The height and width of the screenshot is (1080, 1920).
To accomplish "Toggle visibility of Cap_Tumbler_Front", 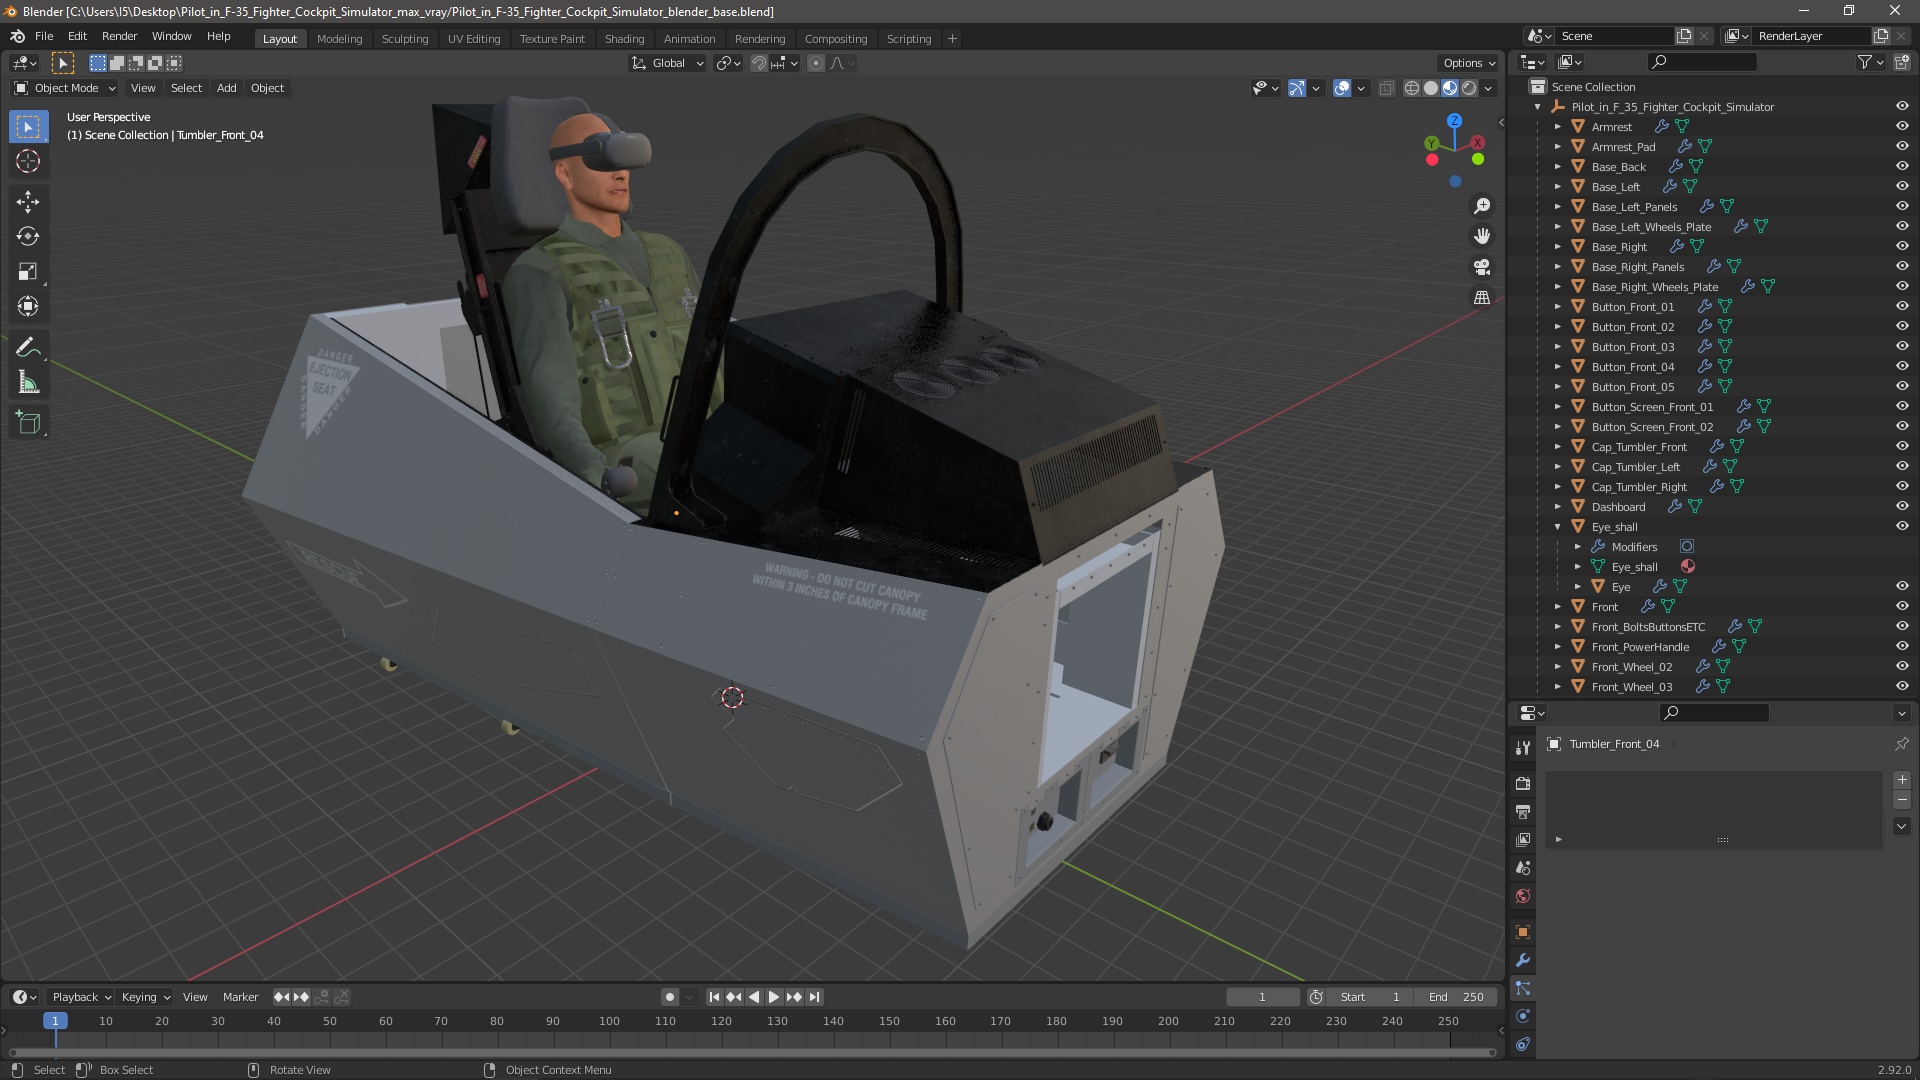I will click(x=1902, y=446).
